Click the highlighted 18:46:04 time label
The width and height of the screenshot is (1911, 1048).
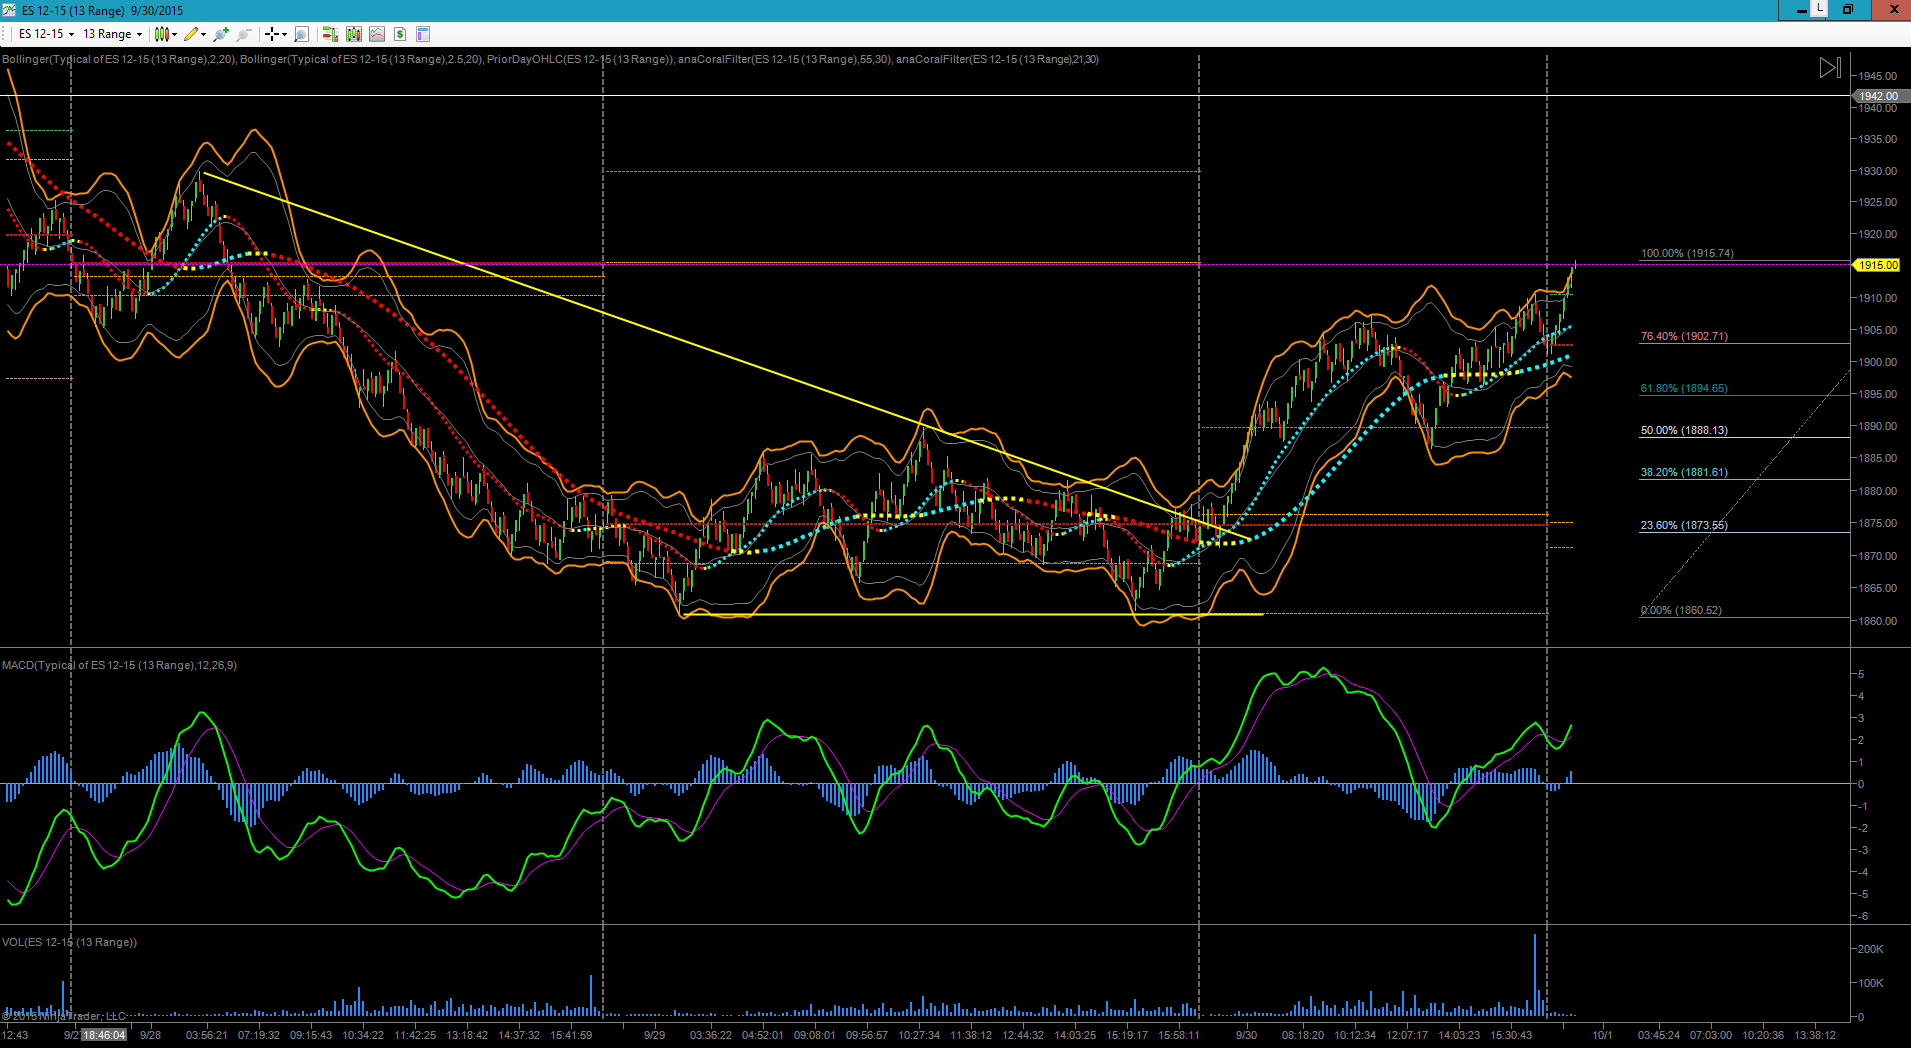(104, 1035)
